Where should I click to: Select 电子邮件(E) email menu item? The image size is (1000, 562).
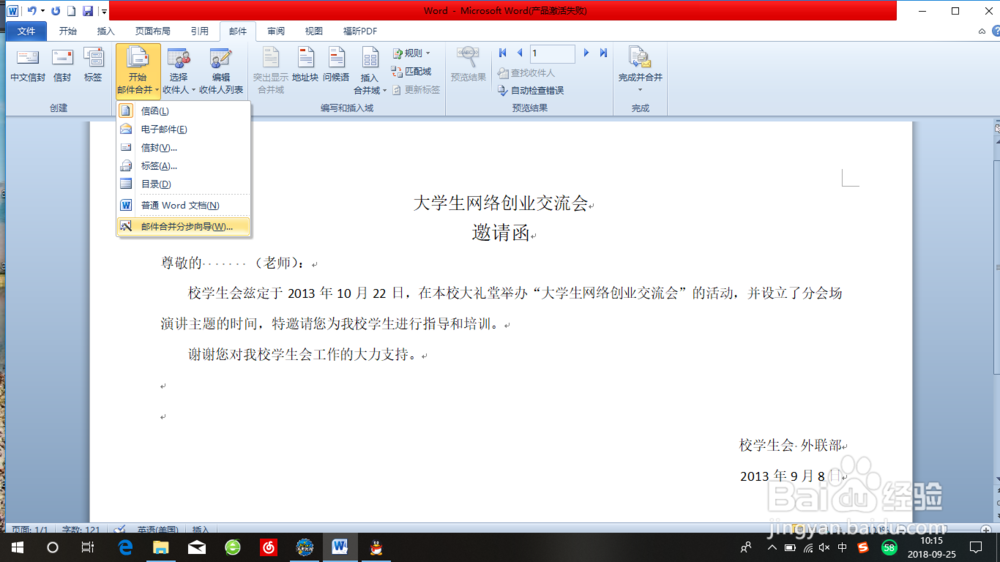coord(184,129)
